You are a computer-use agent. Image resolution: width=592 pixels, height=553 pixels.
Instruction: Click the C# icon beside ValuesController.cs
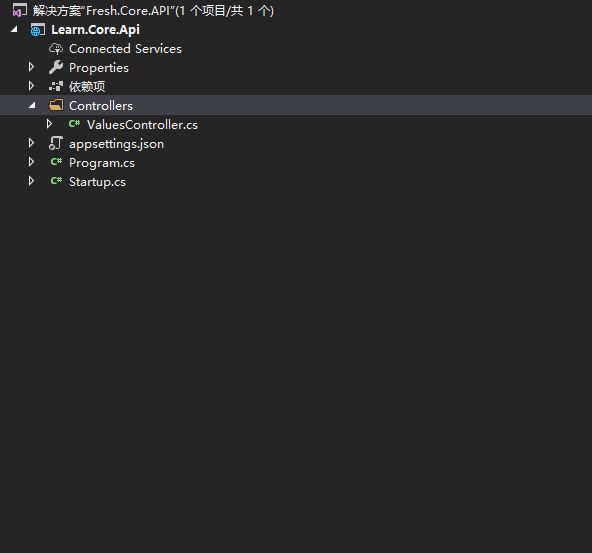(74, 123)
